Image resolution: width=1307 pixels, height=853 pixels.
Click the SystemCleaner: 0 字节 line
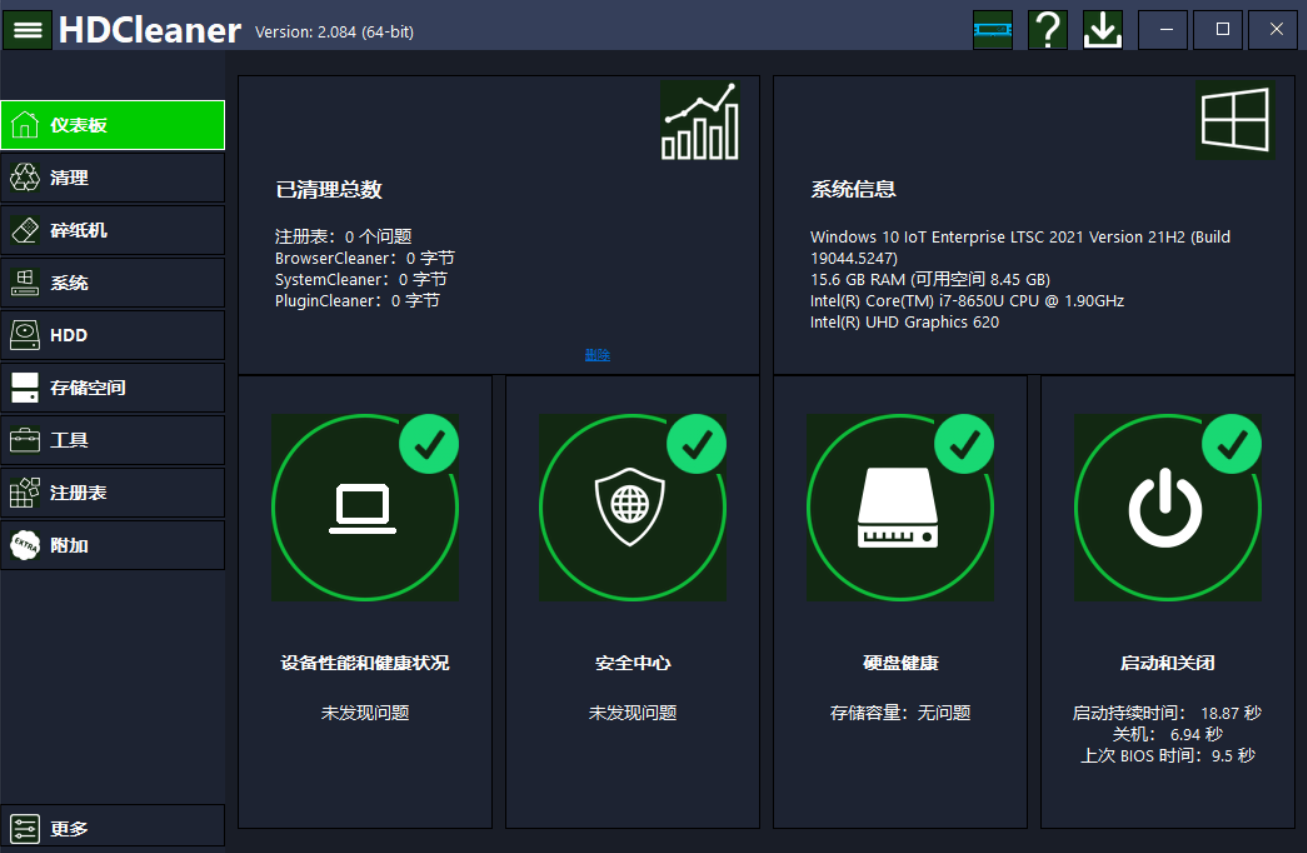point(361,280)
